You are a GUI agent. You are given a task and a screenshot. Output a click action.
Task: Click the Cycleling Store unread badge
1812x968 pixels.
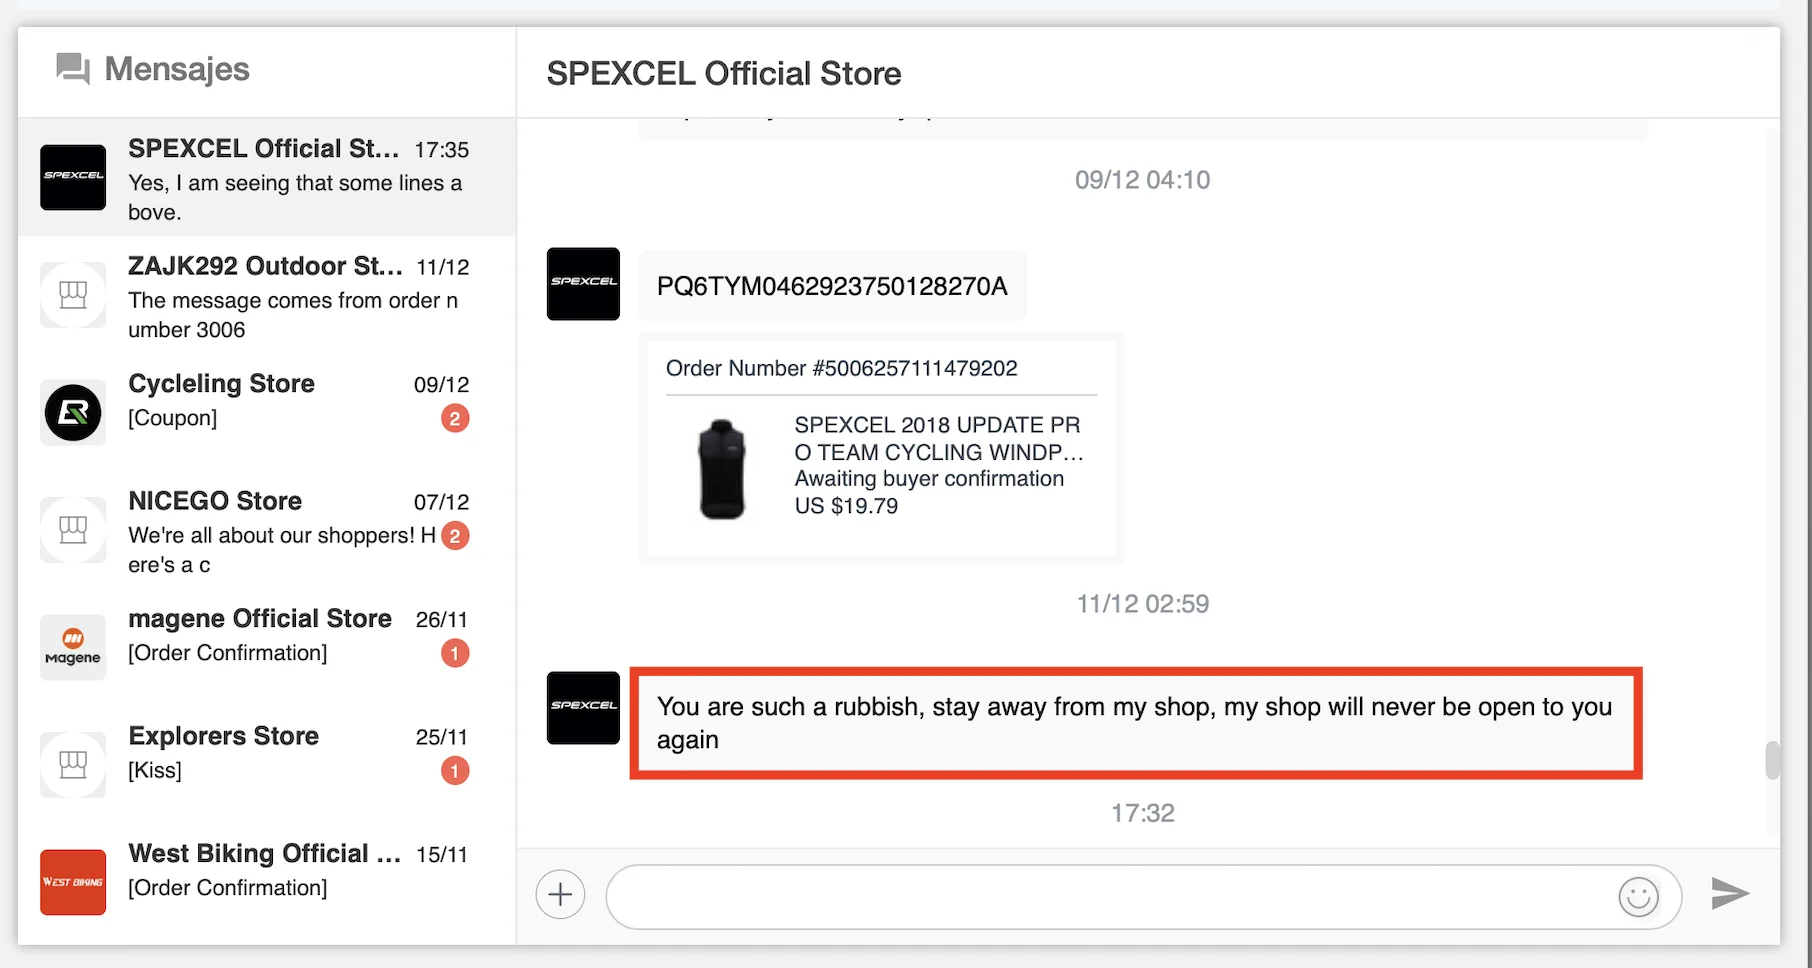tap(455, 419)
